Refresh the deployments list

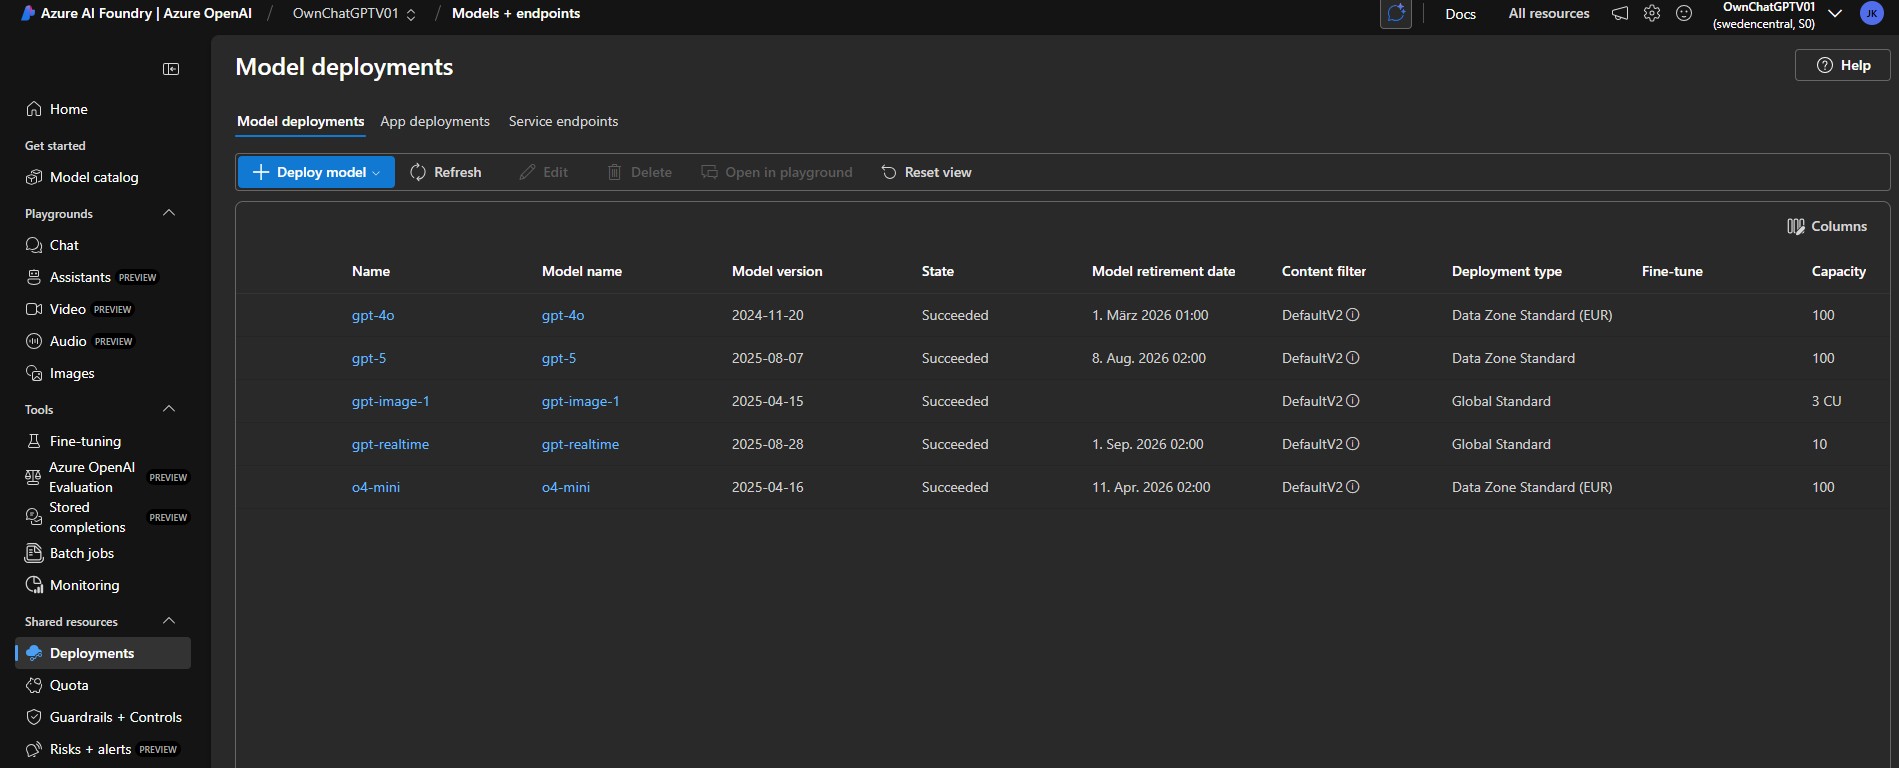[446, 172]
